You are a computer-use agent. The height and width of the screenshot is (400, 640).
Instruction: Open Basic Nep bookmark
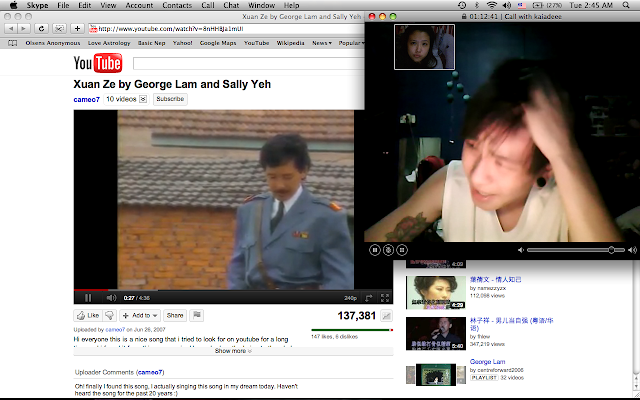pyautogui.click(x=151, y=43)
